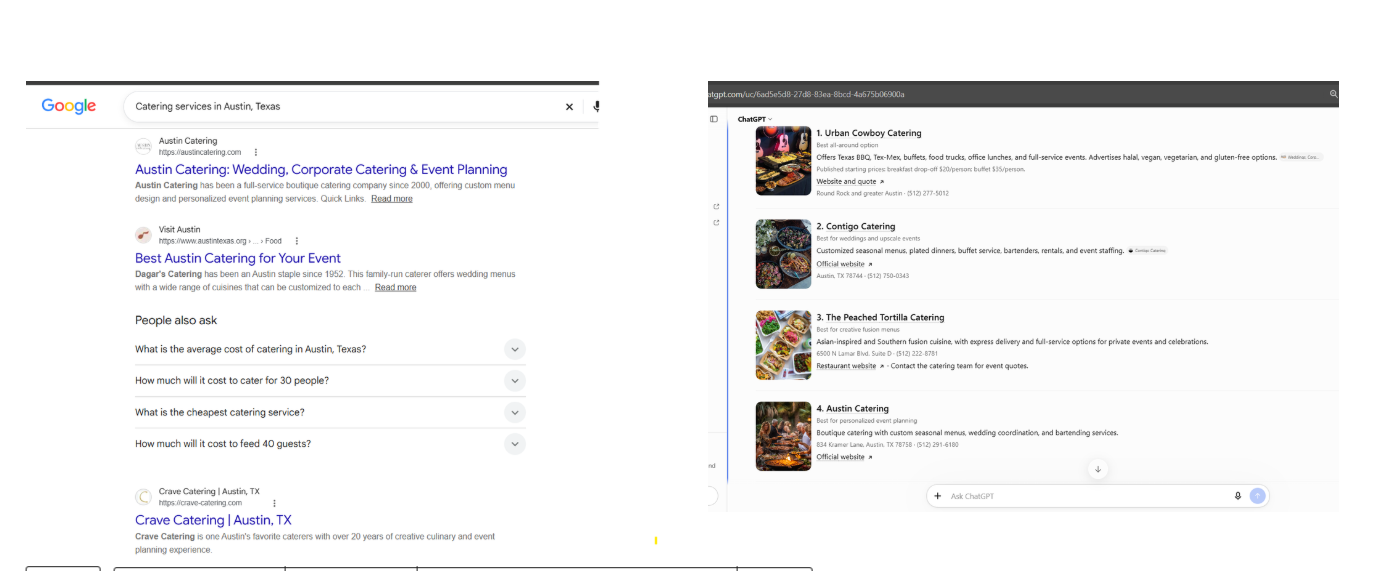
Task: Click 'Austin, TX 78744' Contigo address line
Action: click(862, 276)
